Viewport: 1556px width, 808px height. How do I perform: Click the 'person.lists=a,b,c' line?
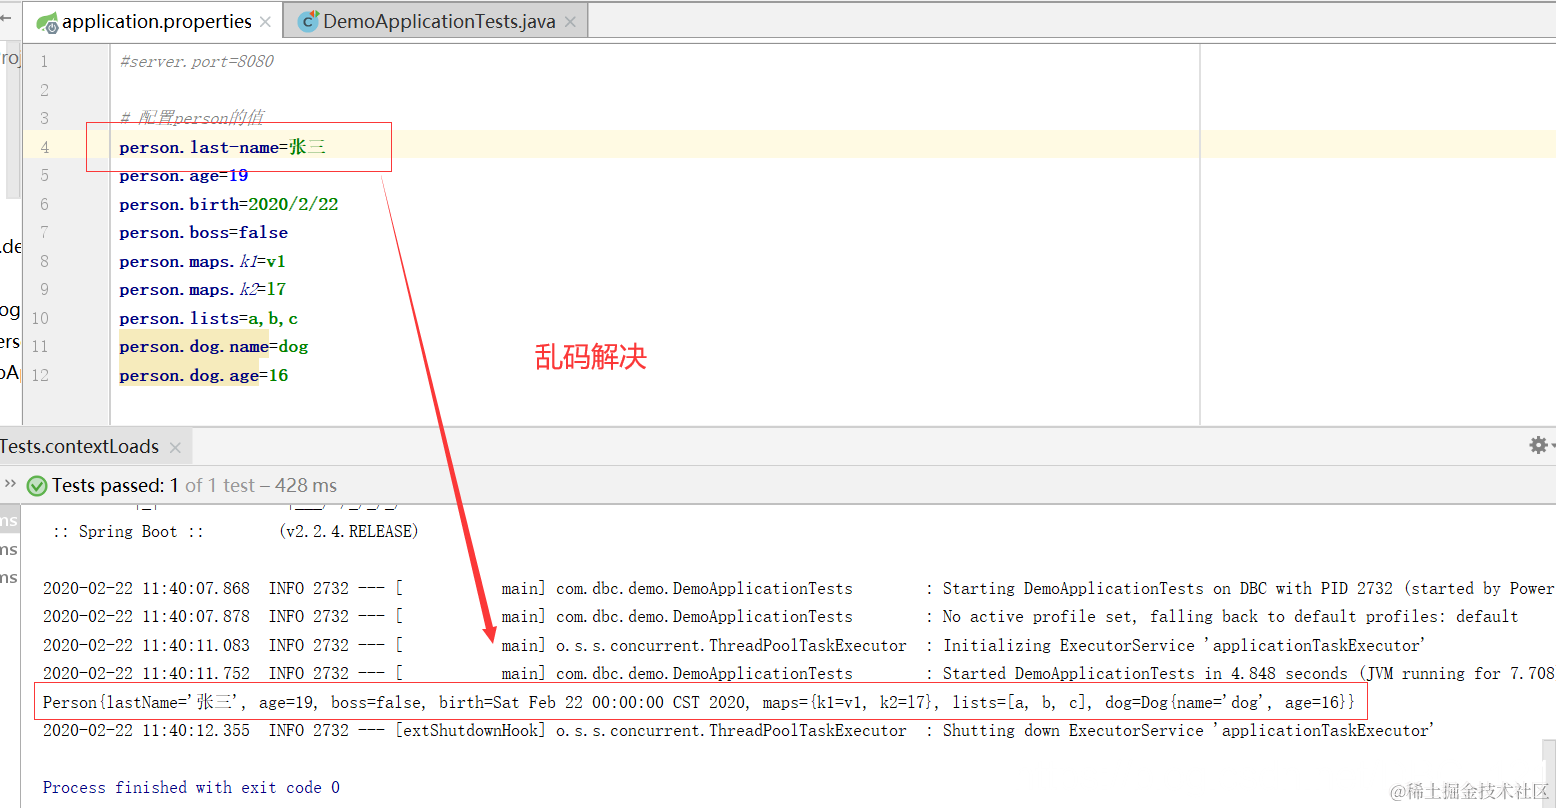coord(209,319)
